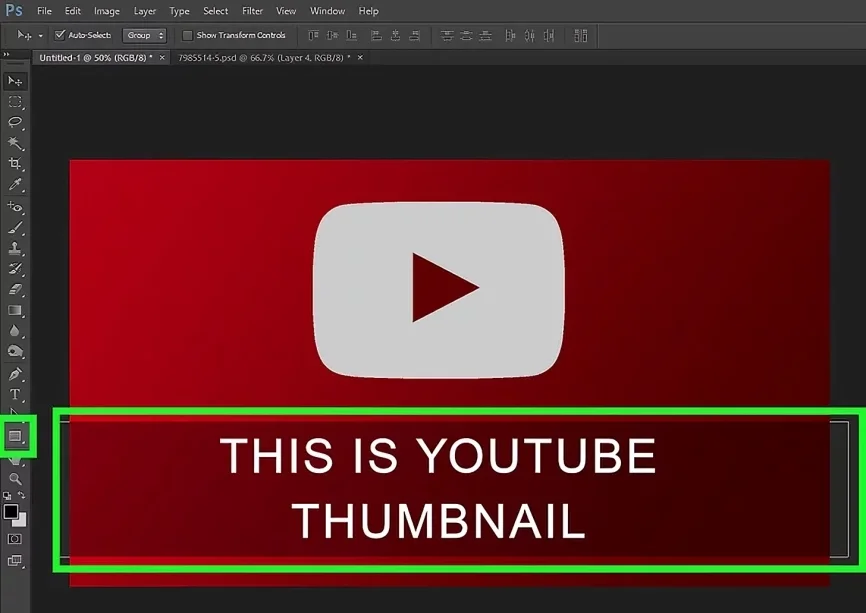Select the History Brush tool
The image size is (866, 613).
(x=15, y=269)
